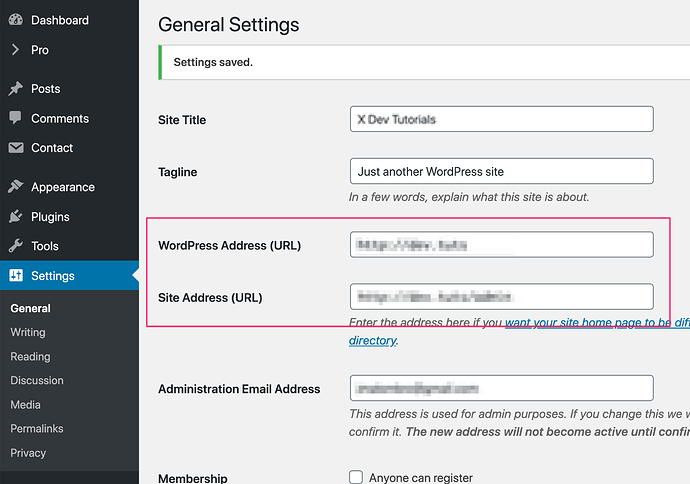Image resolution: width=690 pixels, height=484 pixels.
Task: Click the Comments speech bubble icon
Action: (15, 118)
